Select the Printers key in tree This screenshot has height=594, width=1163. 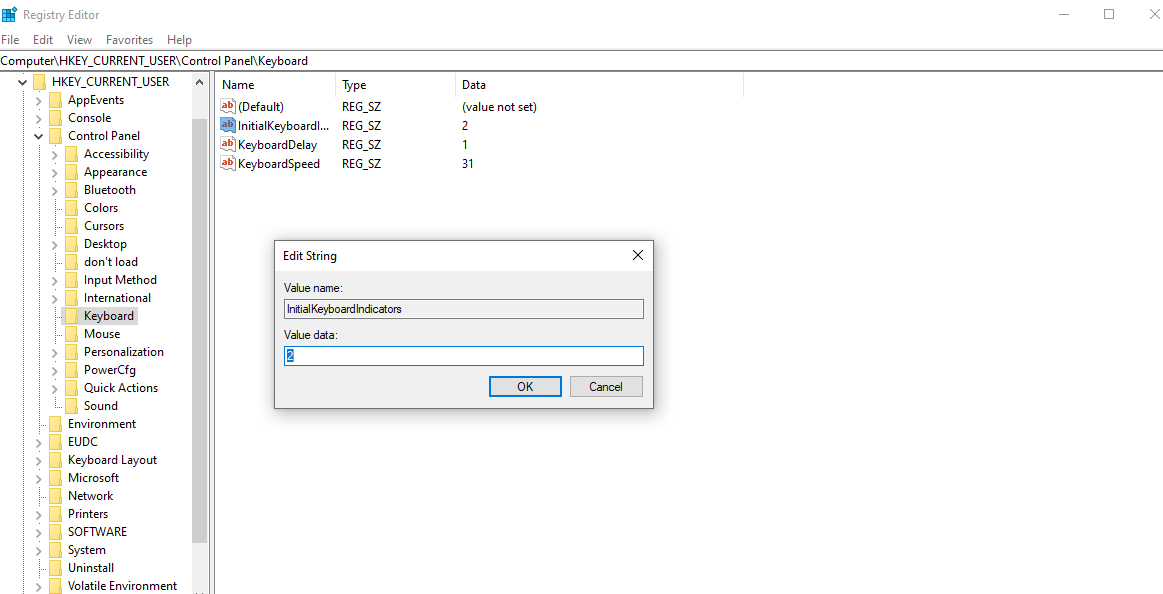88,514
